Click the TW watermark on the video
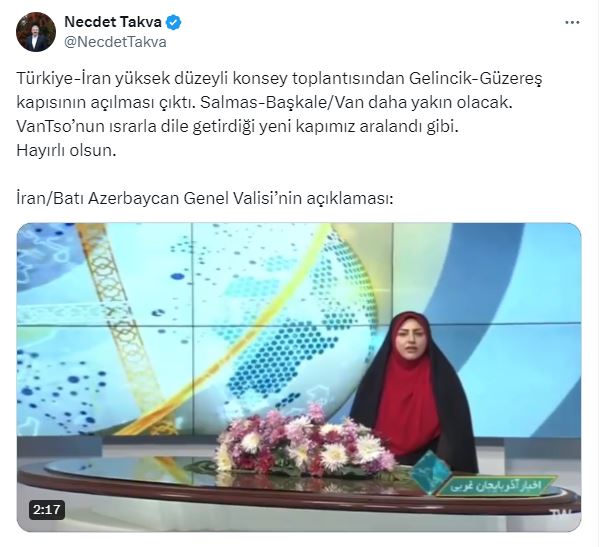This screenshot has height=547, width=601. 560,513
